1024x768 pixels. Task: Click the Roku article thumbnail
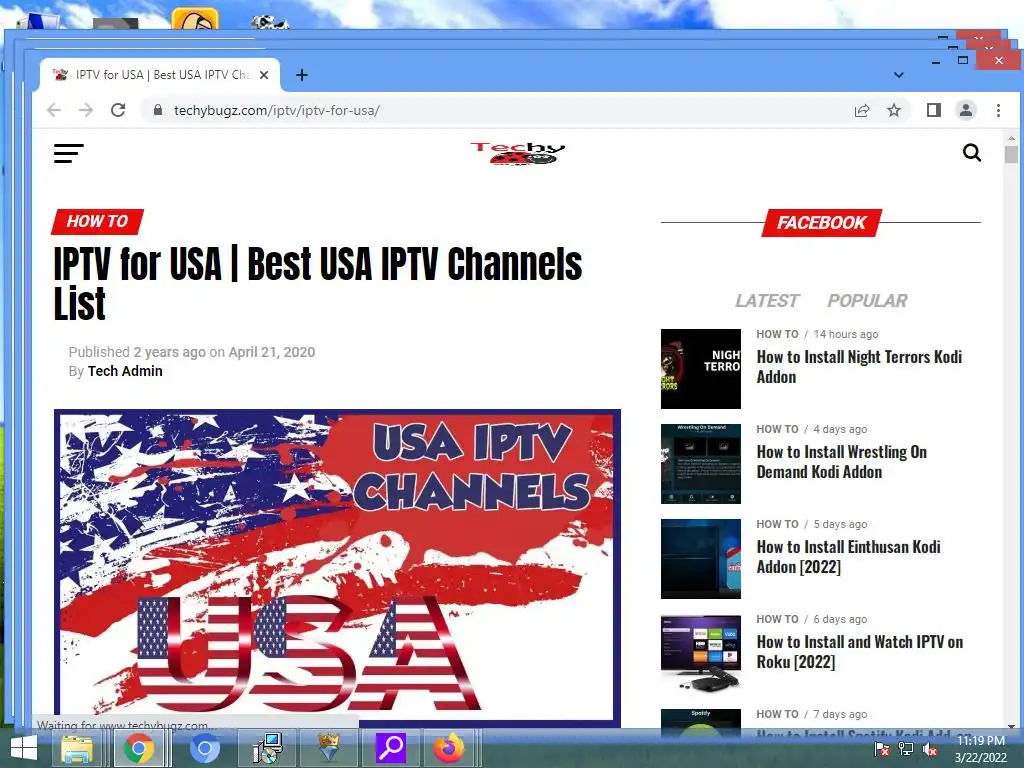701,654
